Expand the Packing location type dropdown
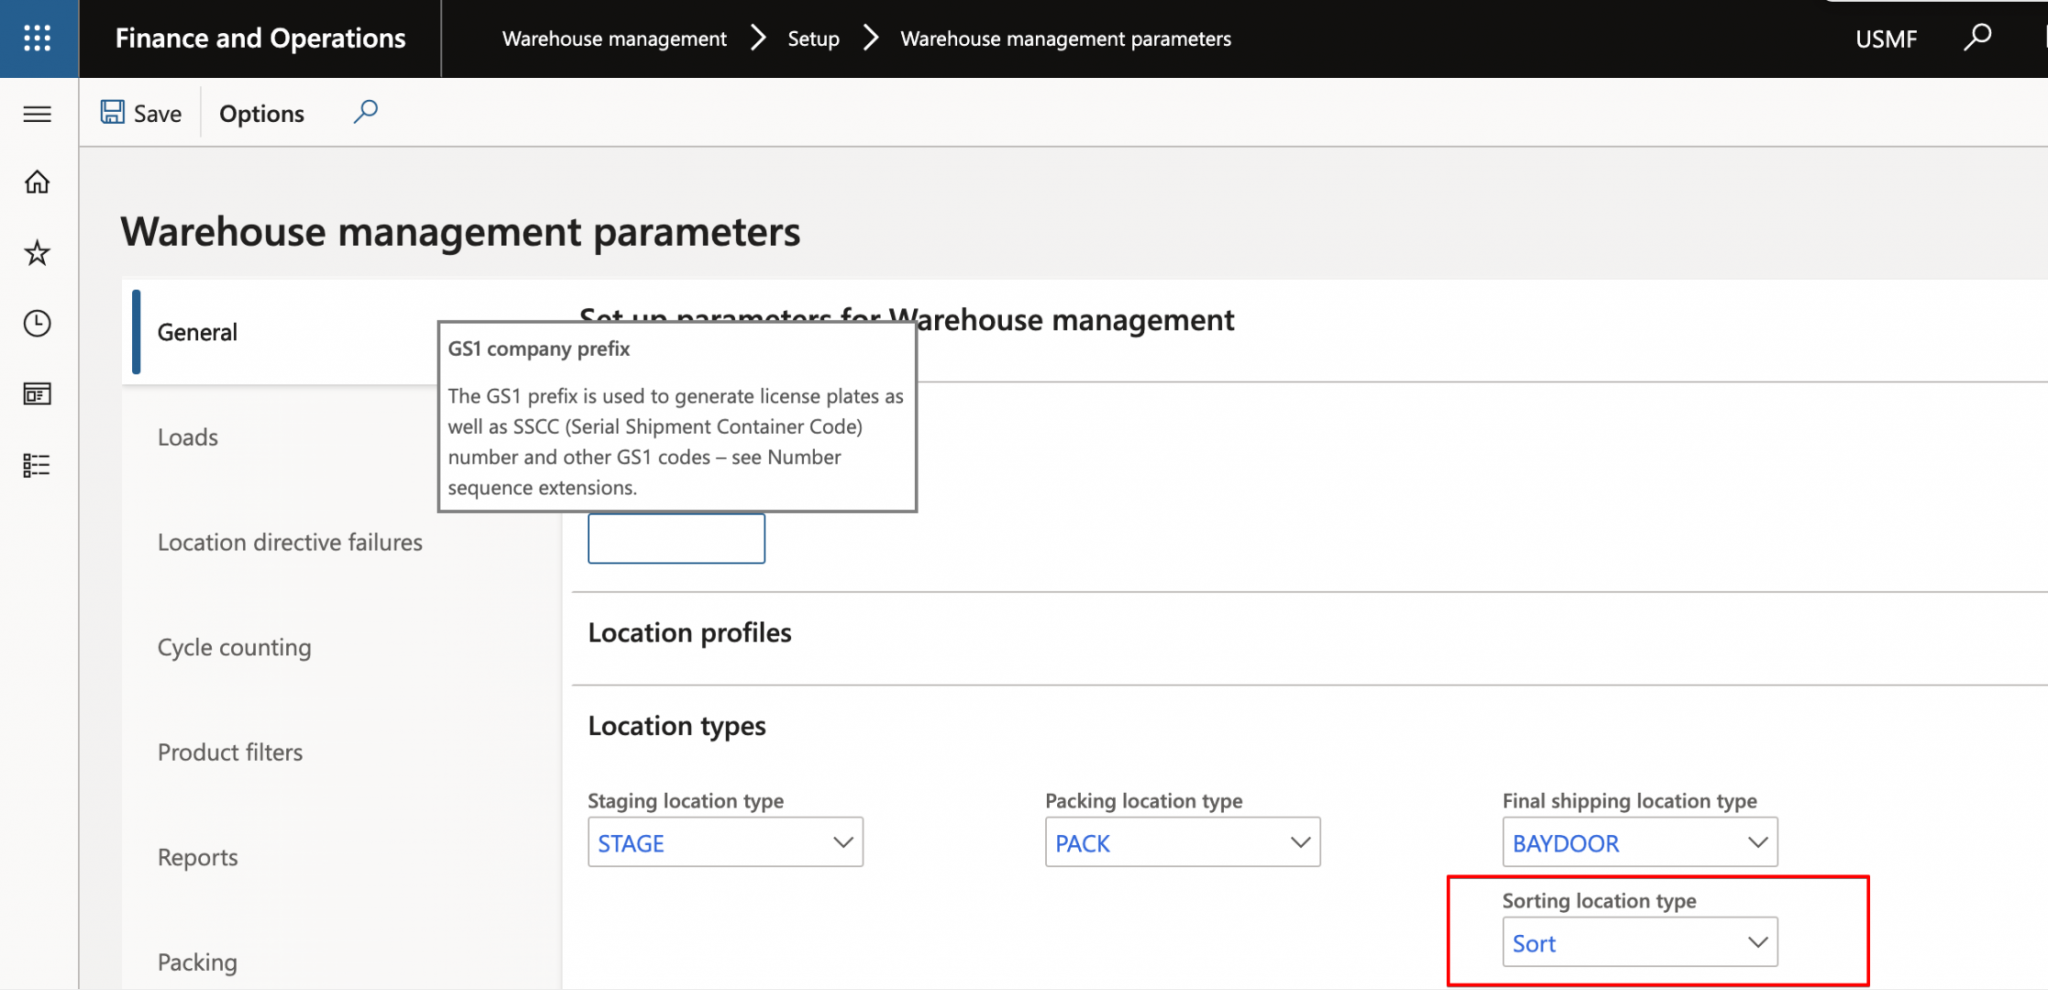The image size is (2048, 990). [1298, 842]
